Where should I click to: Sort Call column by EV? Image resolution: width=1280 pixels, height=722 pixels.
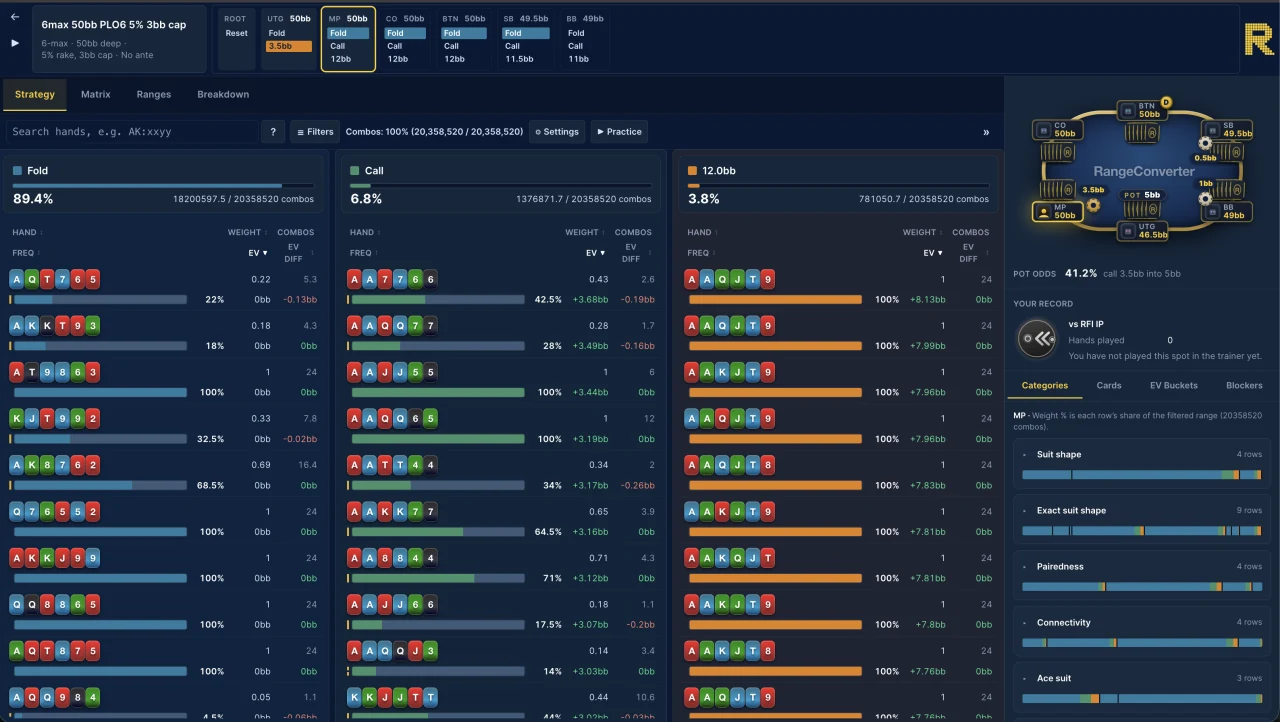[596, 254]
